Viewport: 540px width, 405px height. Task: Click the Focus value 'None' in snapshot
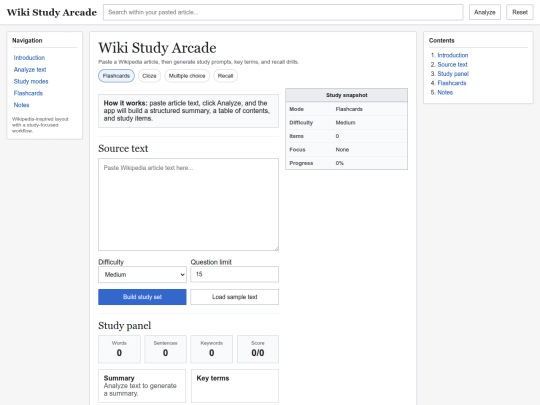(342, 149)
